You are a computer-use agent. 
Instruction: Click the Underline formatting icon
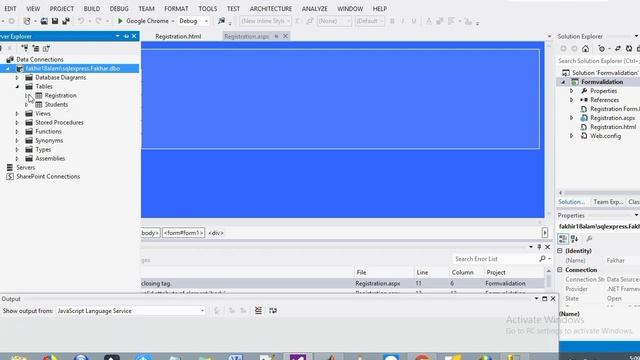pyautogui.click(x=413, y=21)
